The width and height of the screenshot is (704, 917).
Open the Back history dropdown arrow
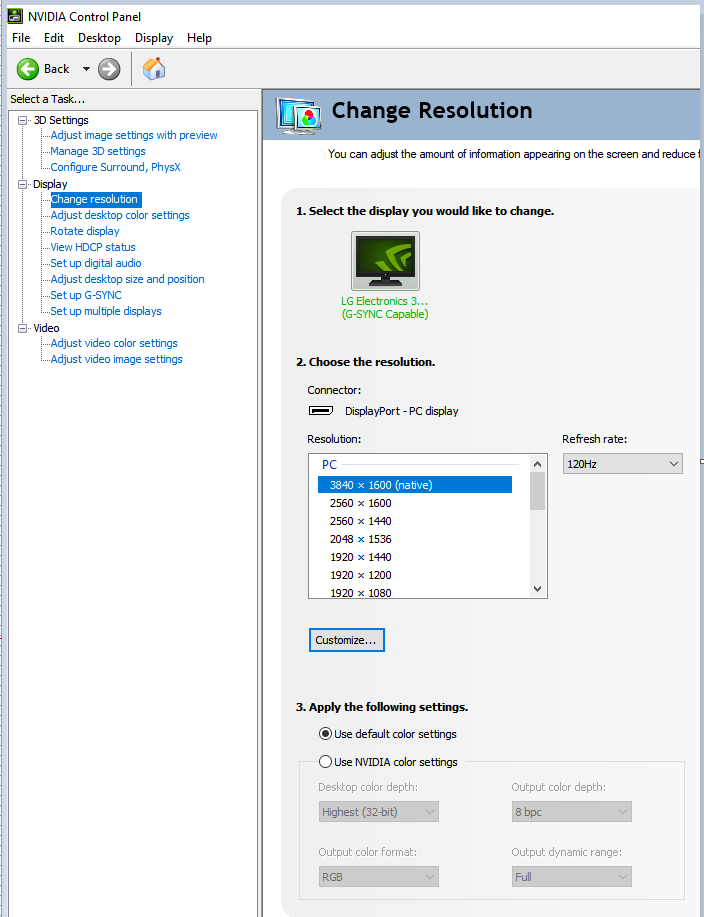point(86,69)
